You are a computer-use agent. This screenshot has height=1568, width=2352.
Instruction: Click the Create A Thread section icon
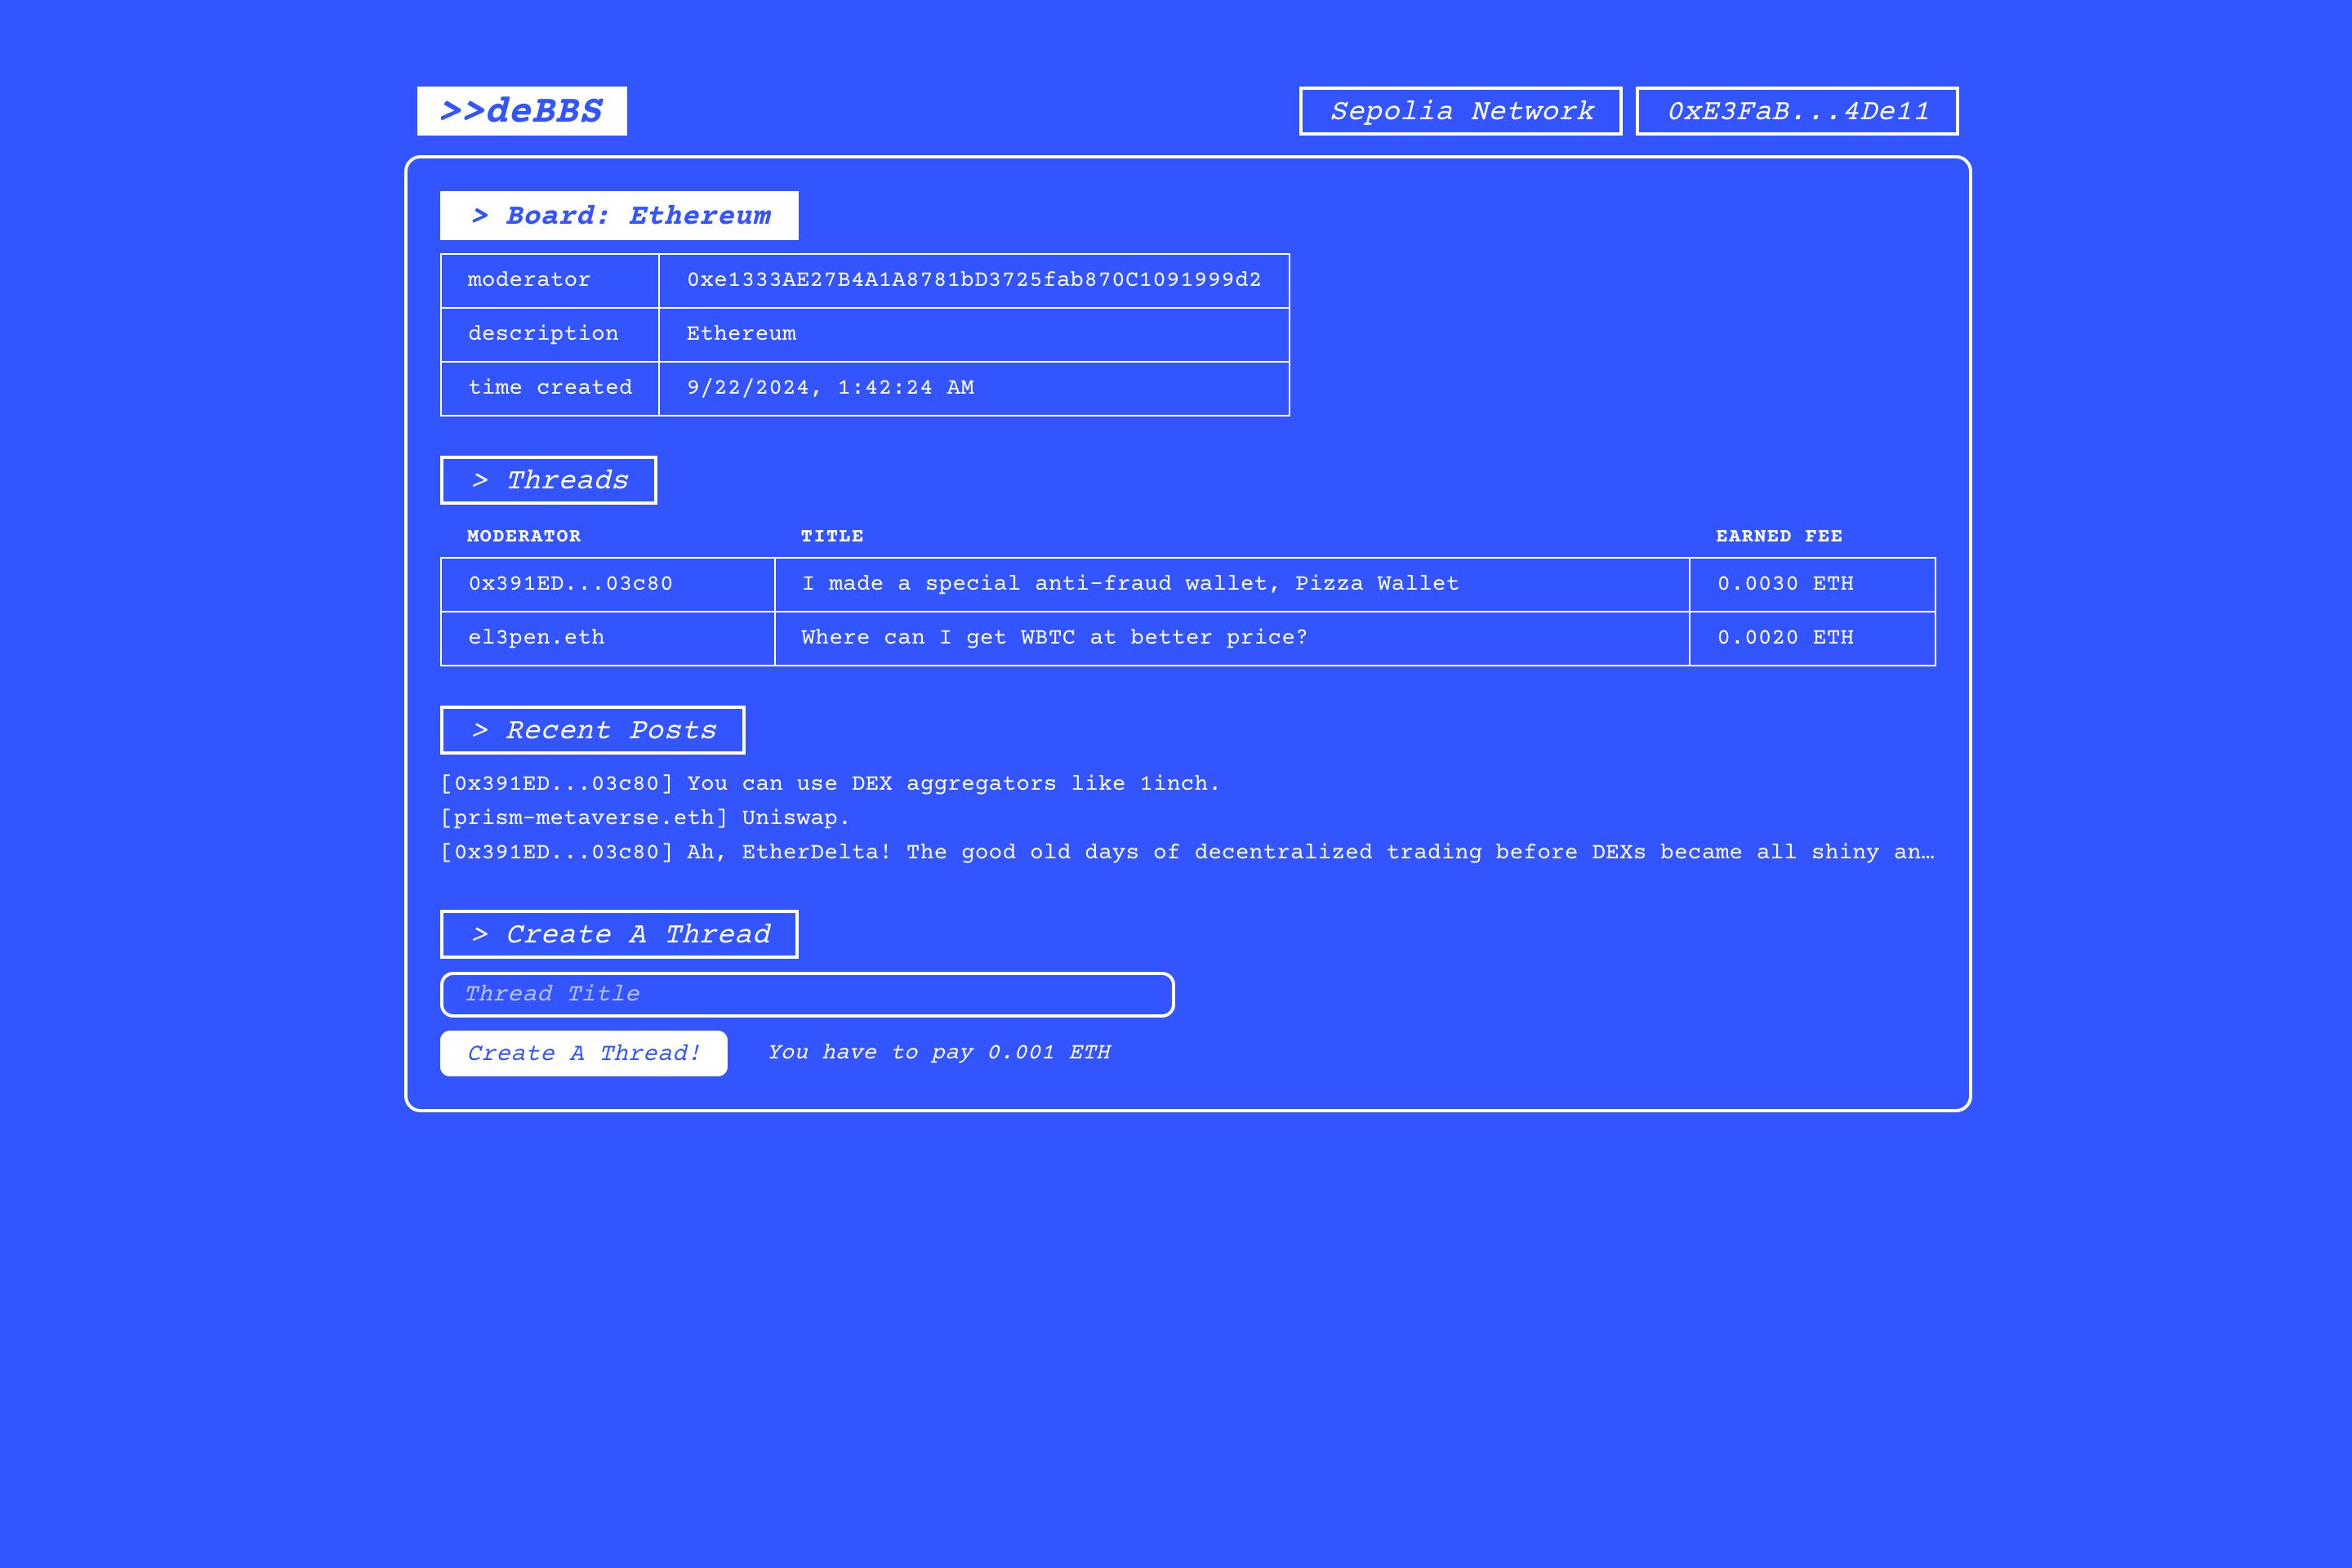(481, 934)
